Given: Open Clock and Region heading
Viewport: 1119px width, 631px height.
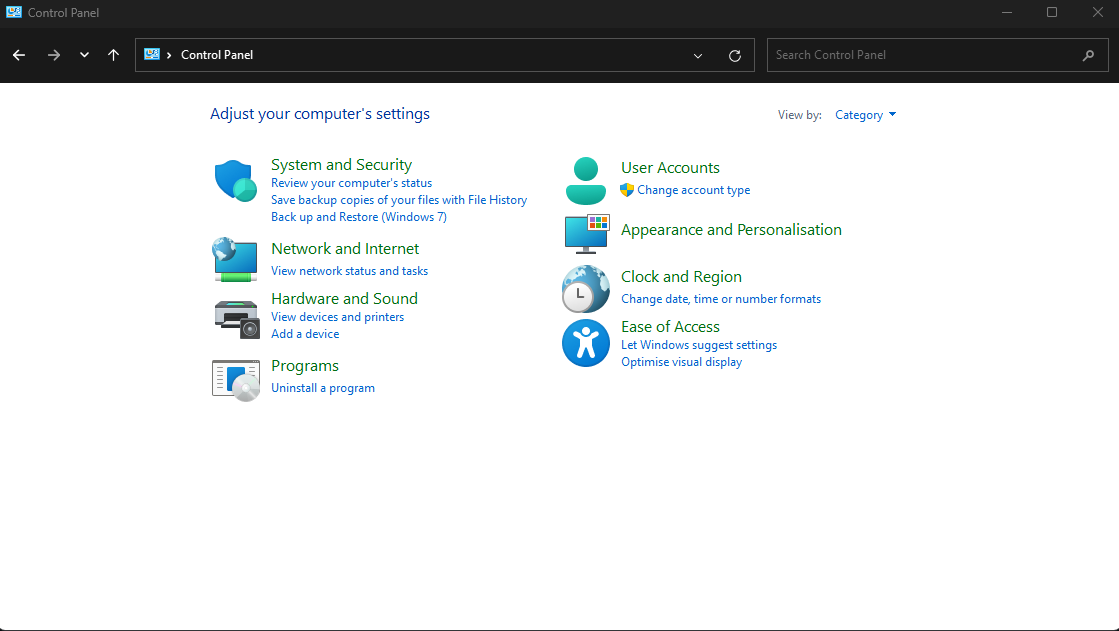Looking at the screenshot, I should tap(682, 277).
